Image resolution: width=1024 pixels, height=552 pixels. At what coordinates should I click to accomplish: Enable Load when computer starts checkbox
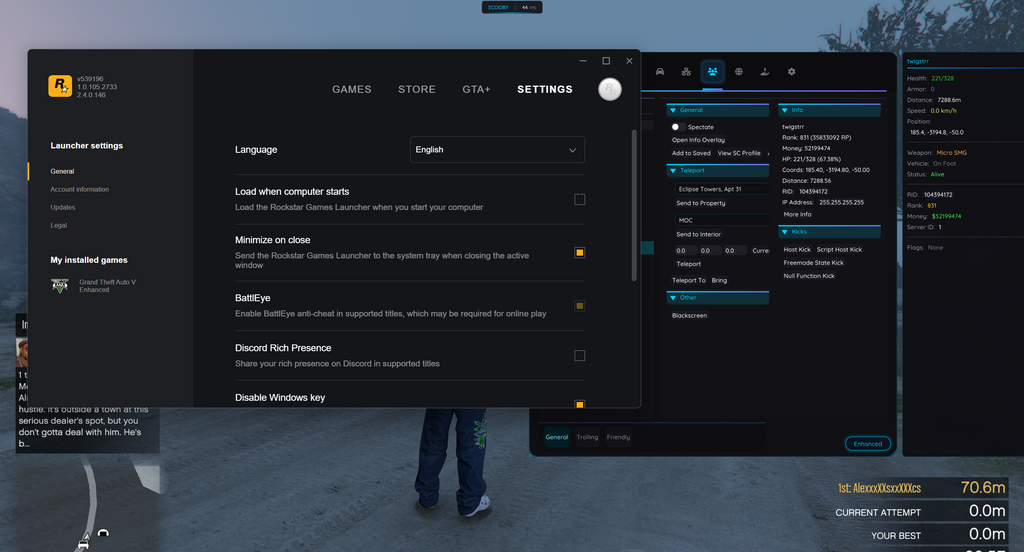579,199
